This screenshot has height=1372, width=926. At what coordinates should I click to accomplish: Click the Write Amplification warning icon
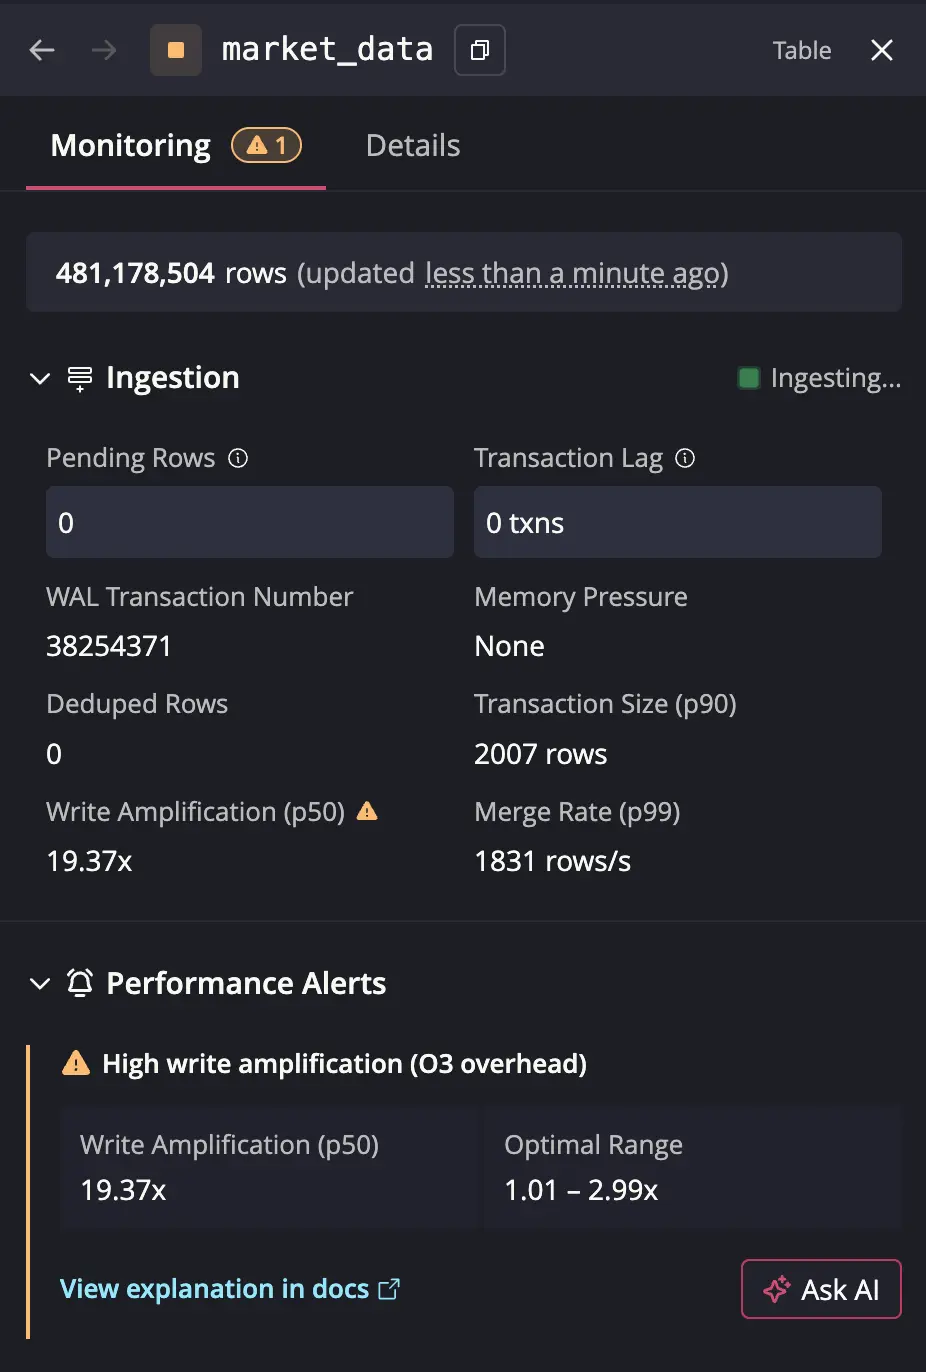tap(367, 811)
